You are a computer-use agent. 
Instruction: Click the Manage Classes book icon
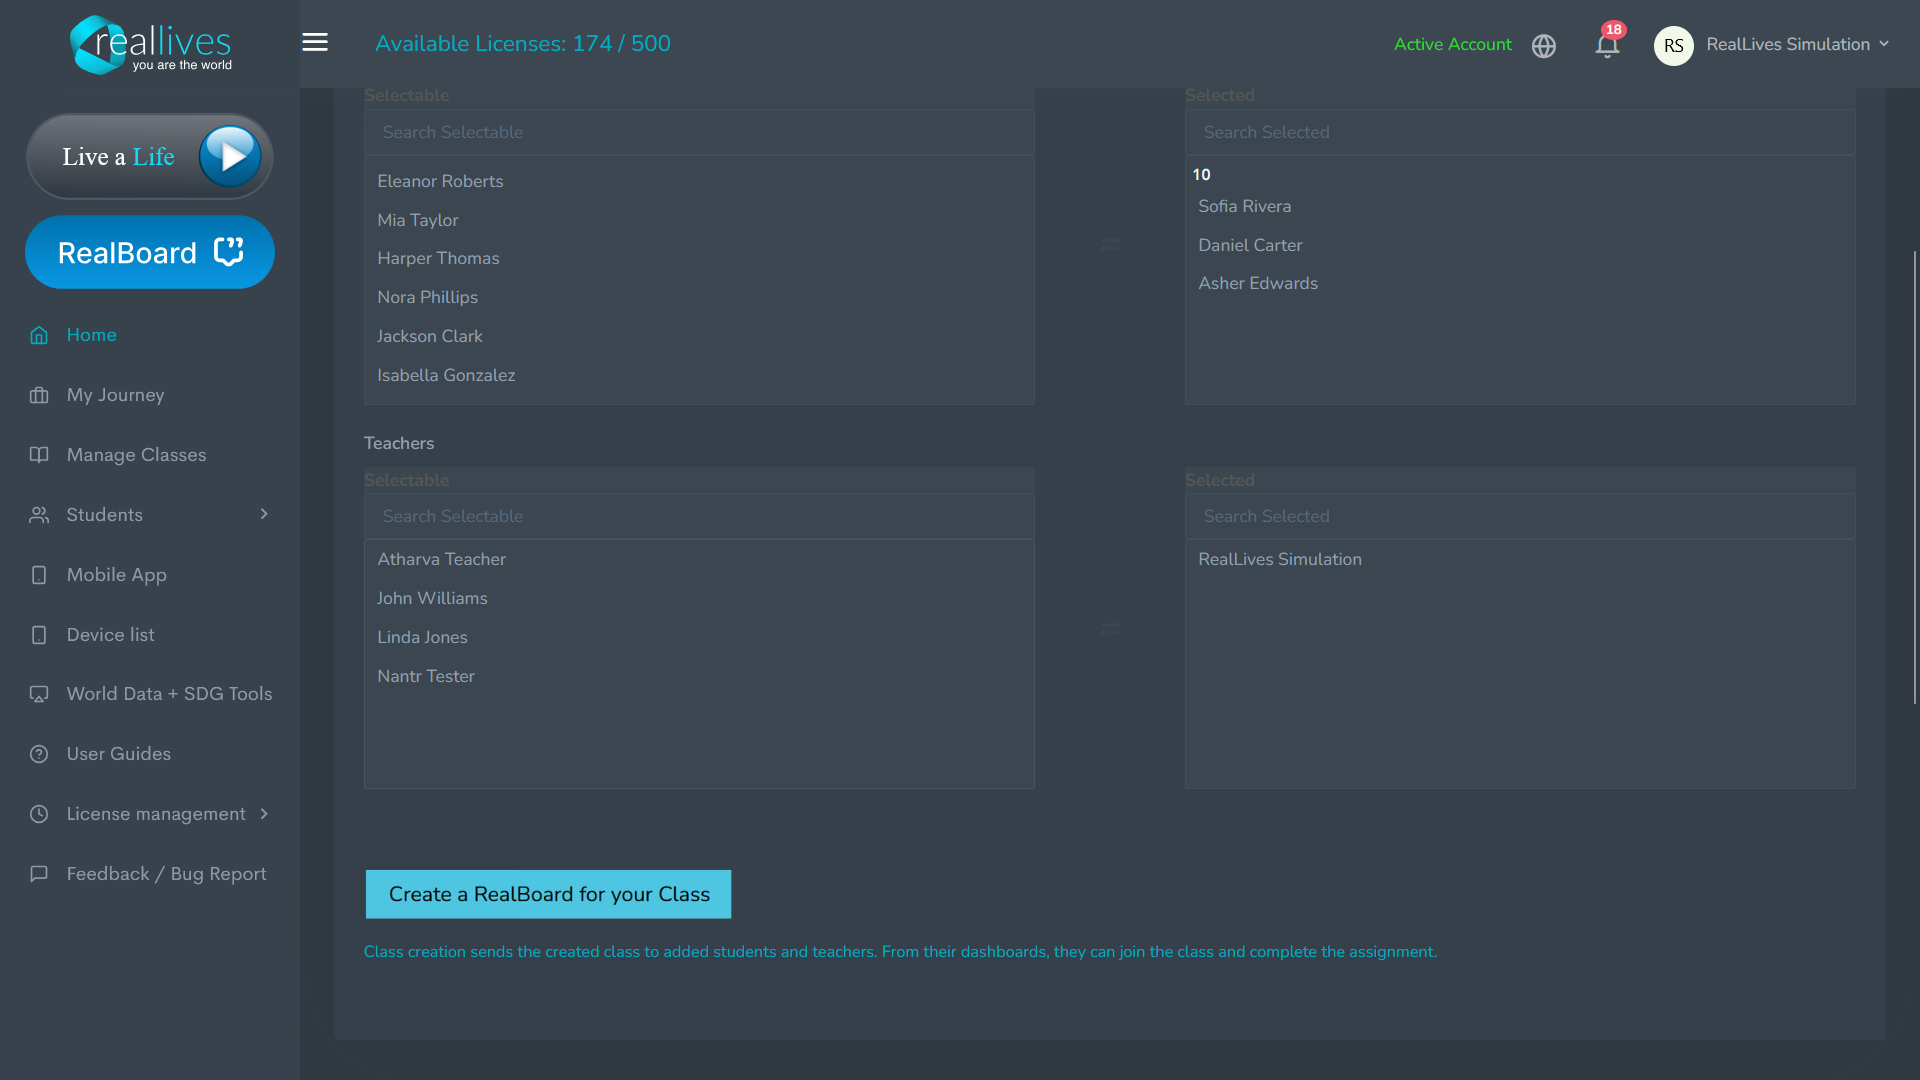point(39,455)
